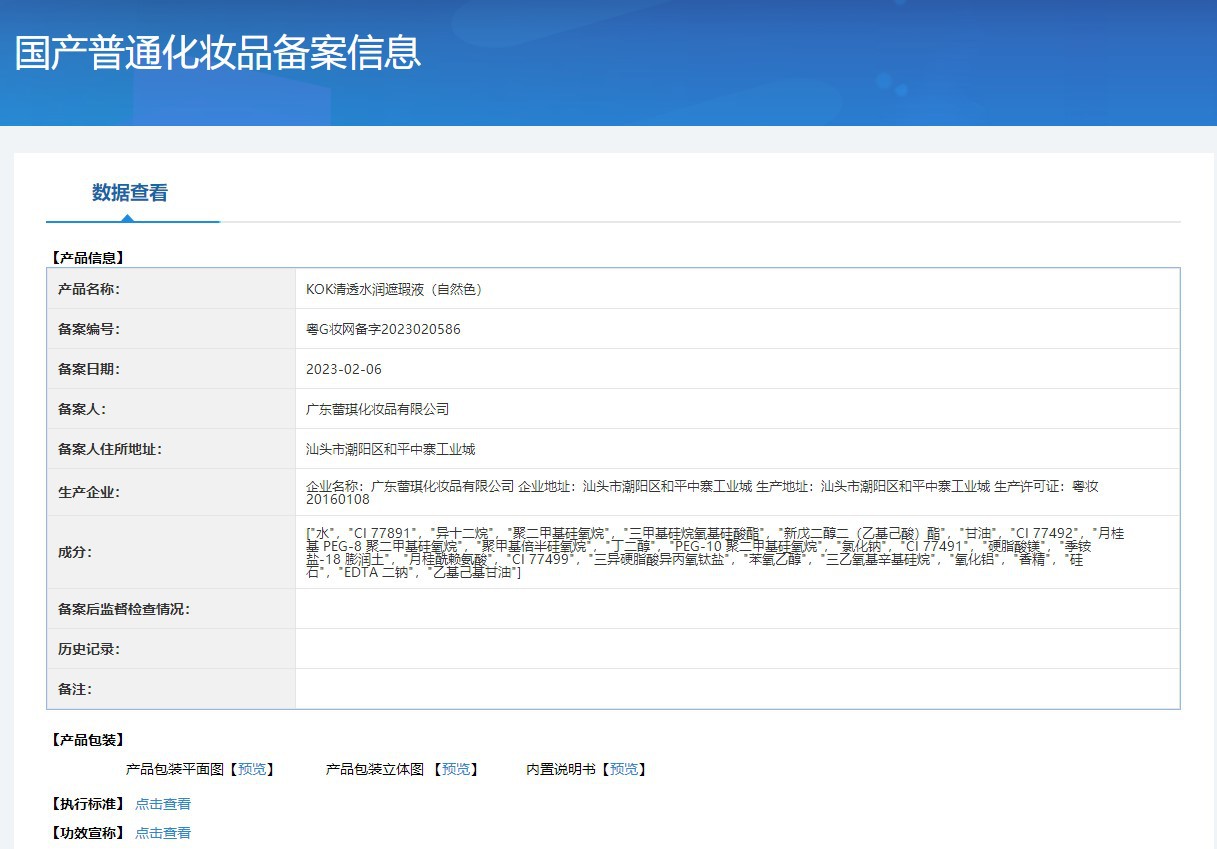The height and width of the screenshot is (849, 1217).
Task: Click the 备案人： row label
Action: [82, 409]
